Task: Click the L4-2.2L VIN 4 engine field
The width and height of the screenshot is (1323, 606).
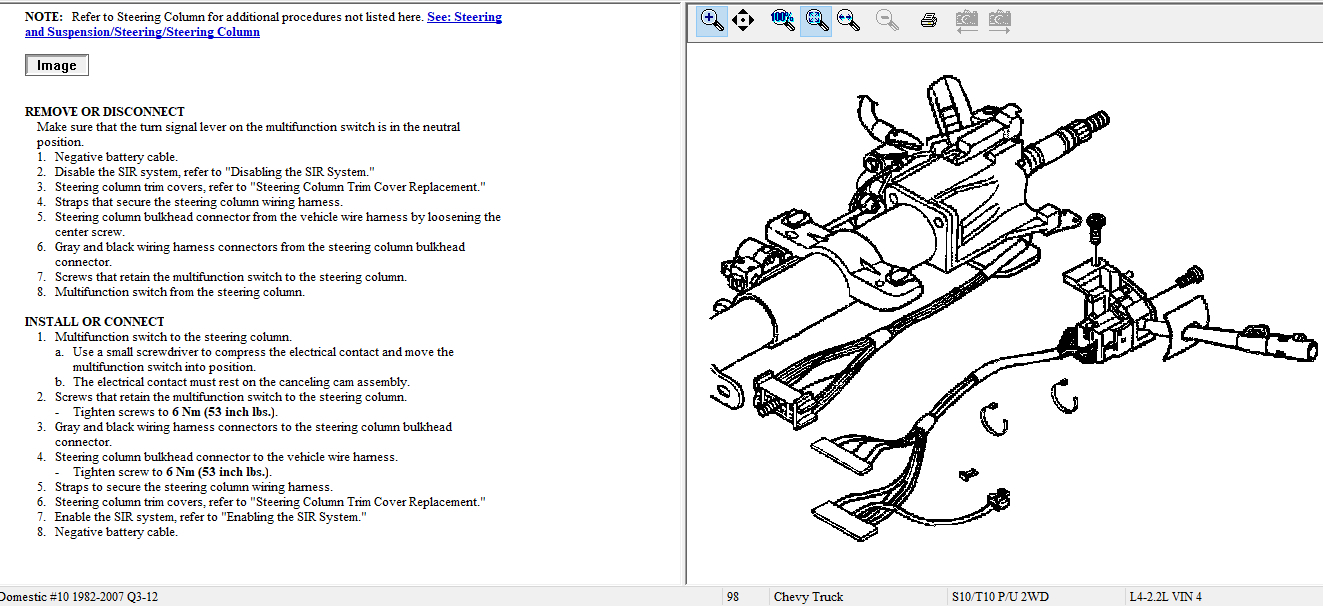Action: [1165, 597]
